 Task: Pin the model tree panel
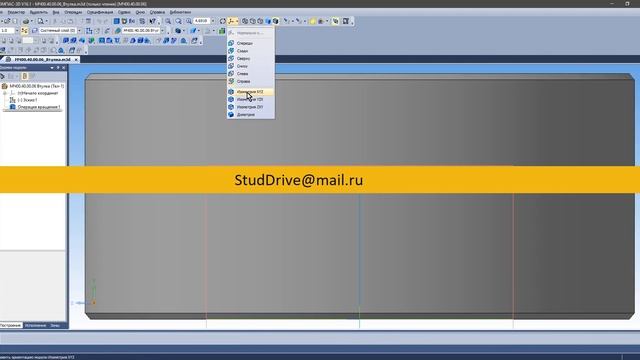click(58, 68)
